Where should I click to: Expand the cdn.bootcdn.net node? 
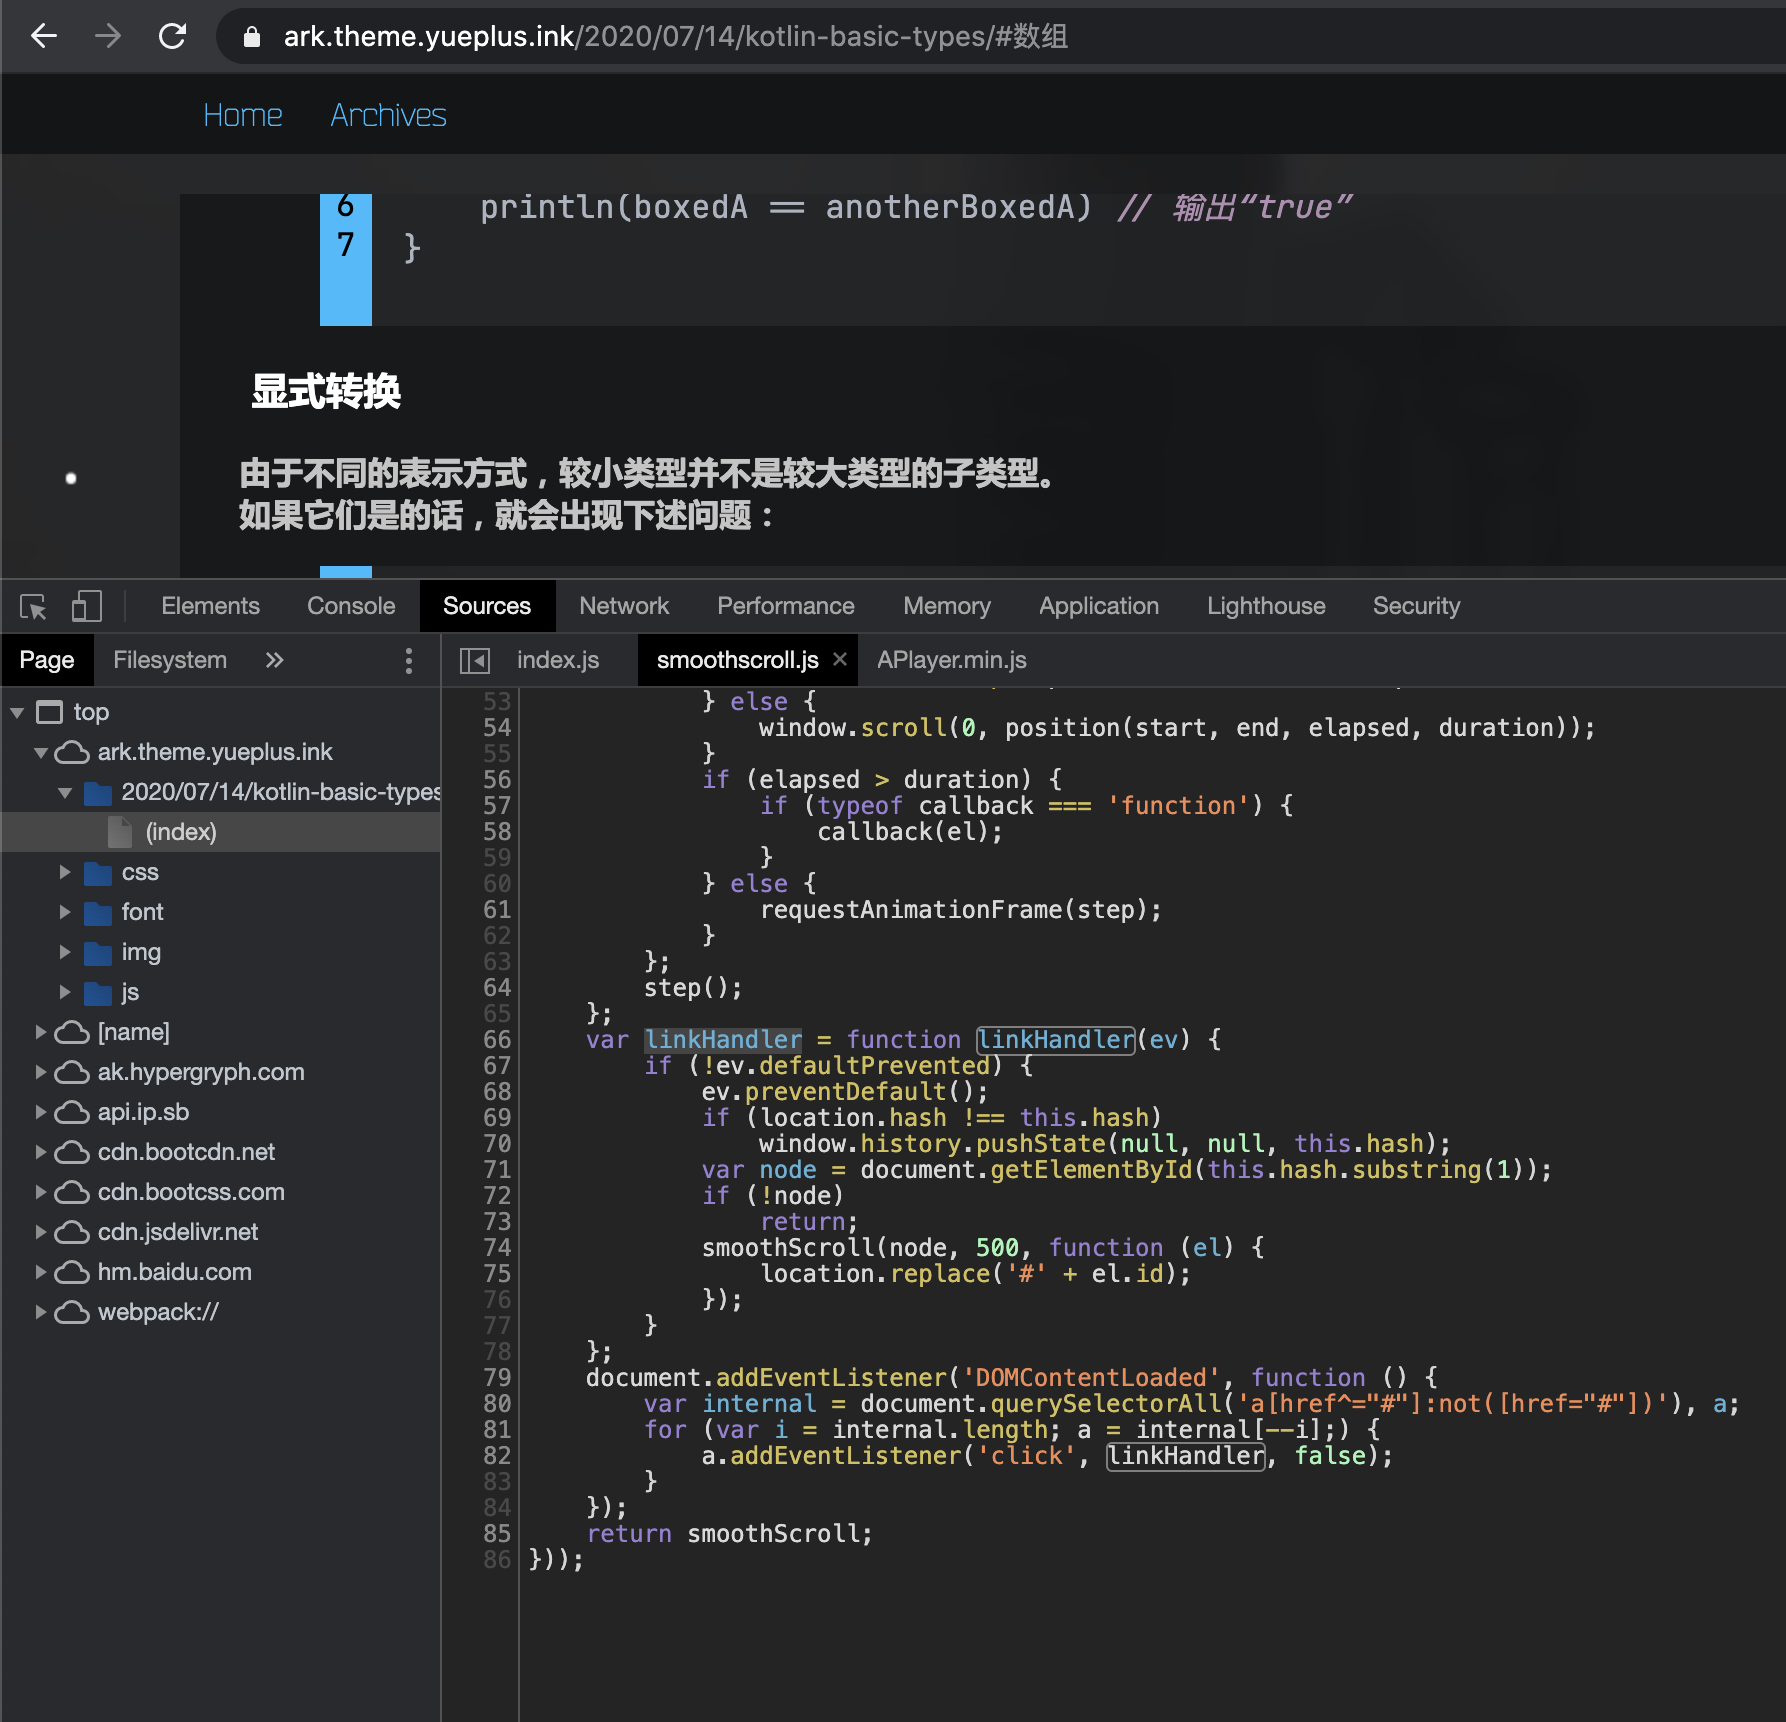[x=41, y=1152]
